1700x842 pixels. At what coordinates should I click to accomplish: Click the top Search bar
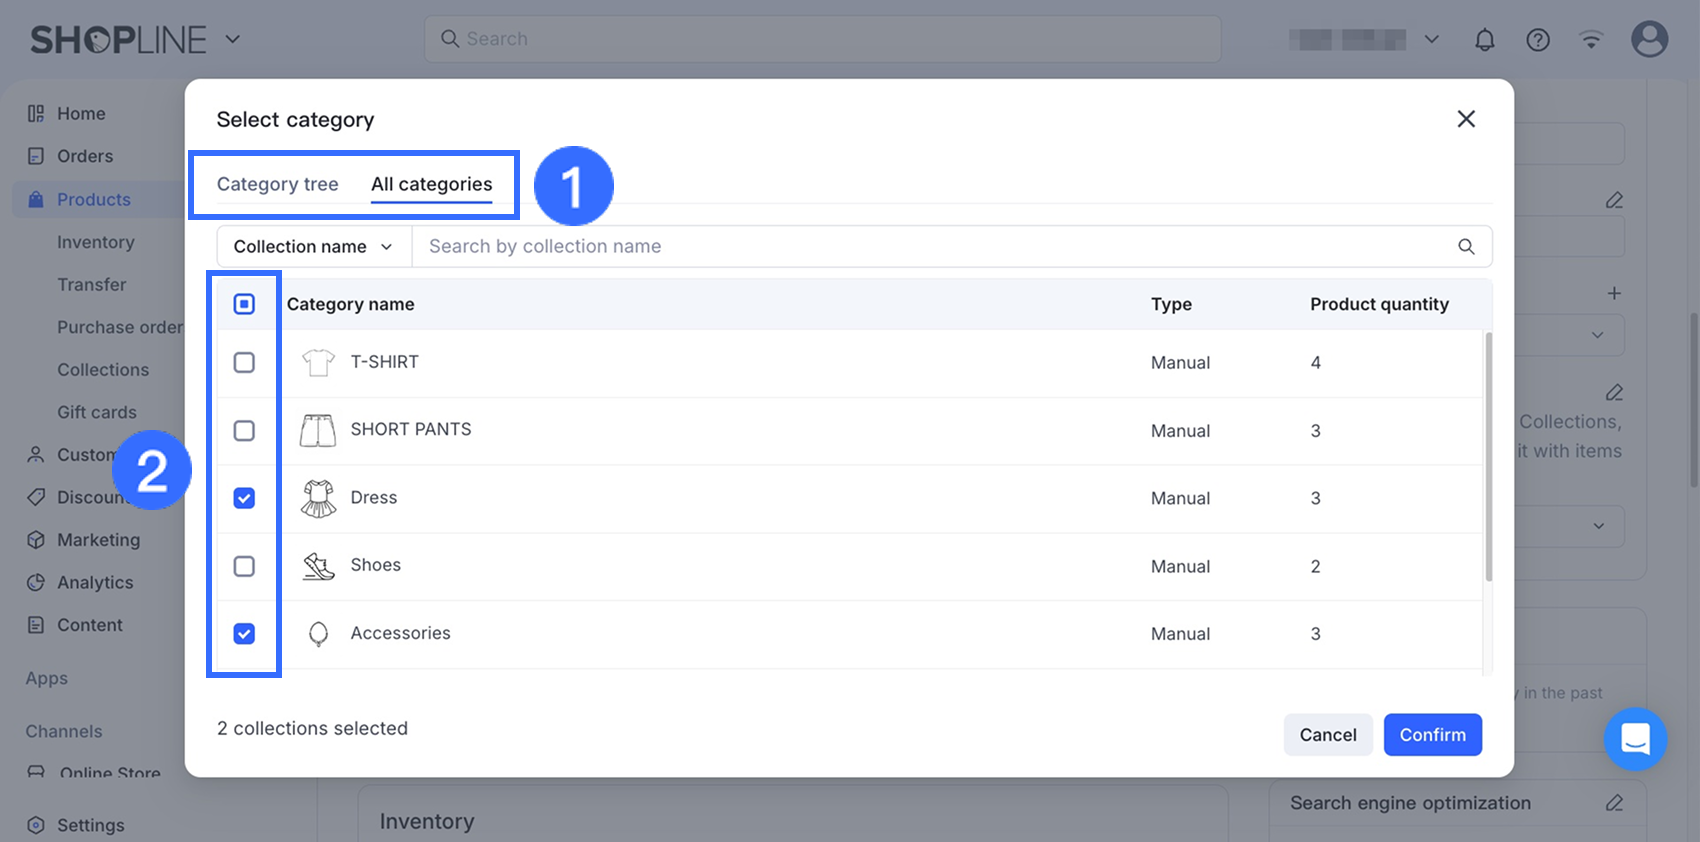pos(823,39)
